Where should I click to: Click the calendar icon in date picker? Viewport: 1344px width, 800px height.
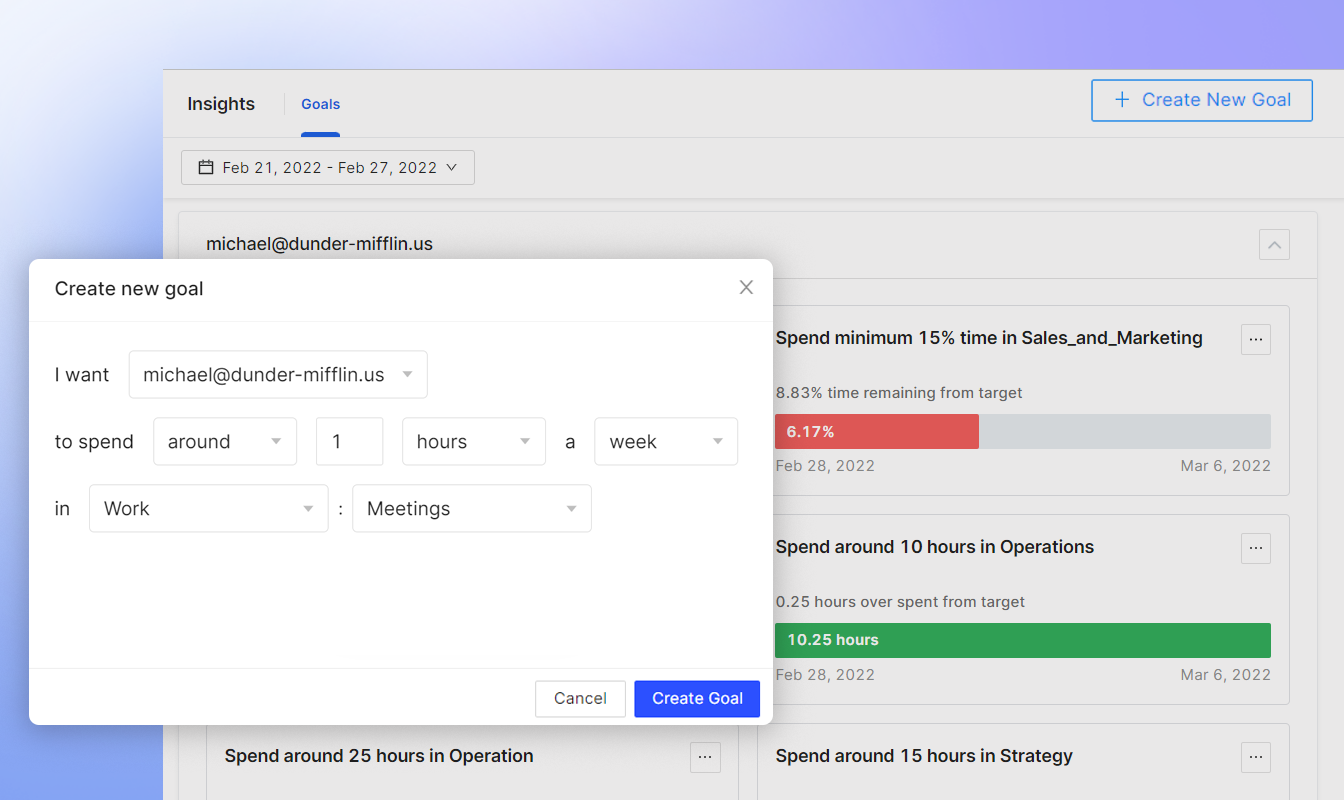point(206,167)
